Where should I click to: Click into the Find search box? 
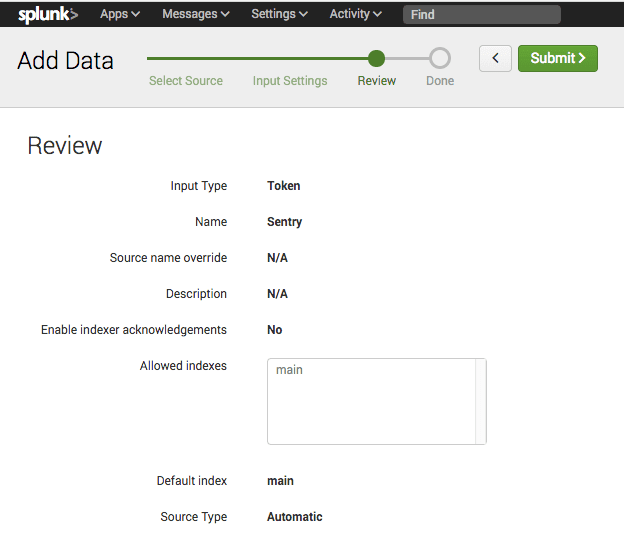tap(481, 14)
